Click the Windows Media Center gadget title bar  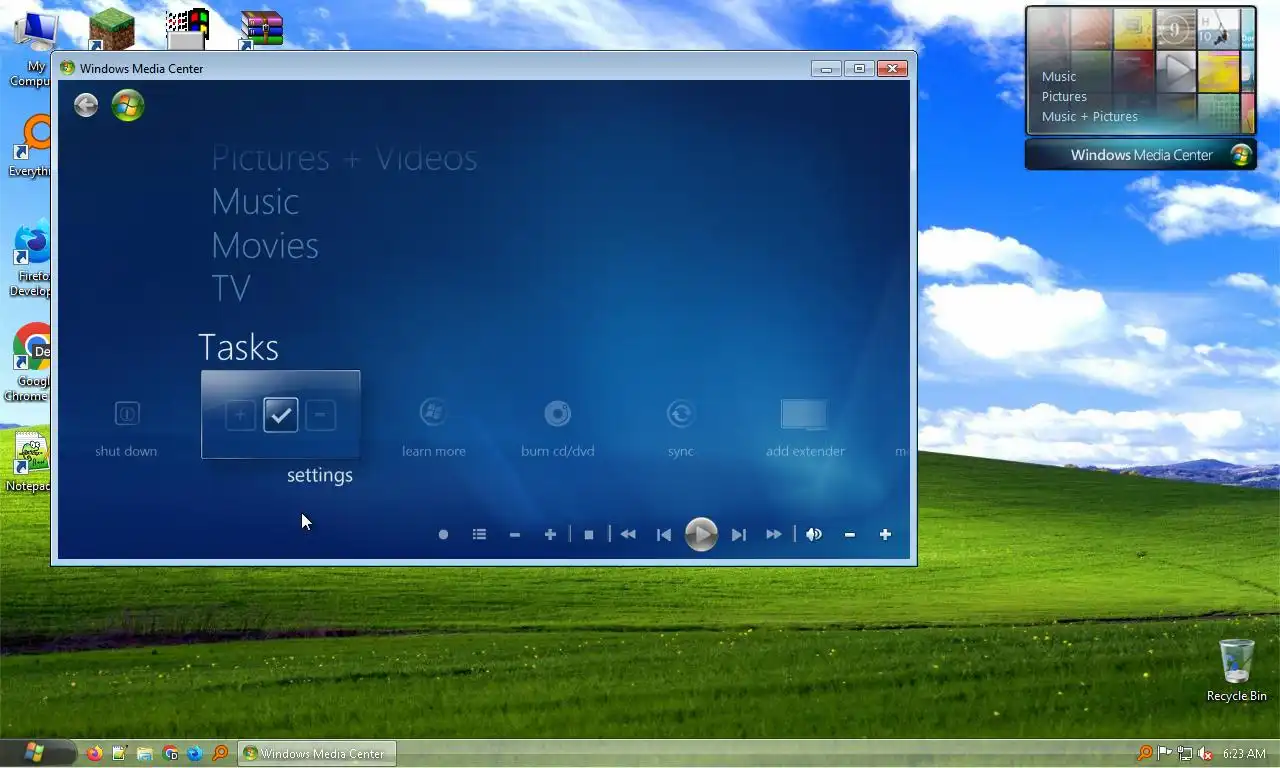click(1141, 155)
